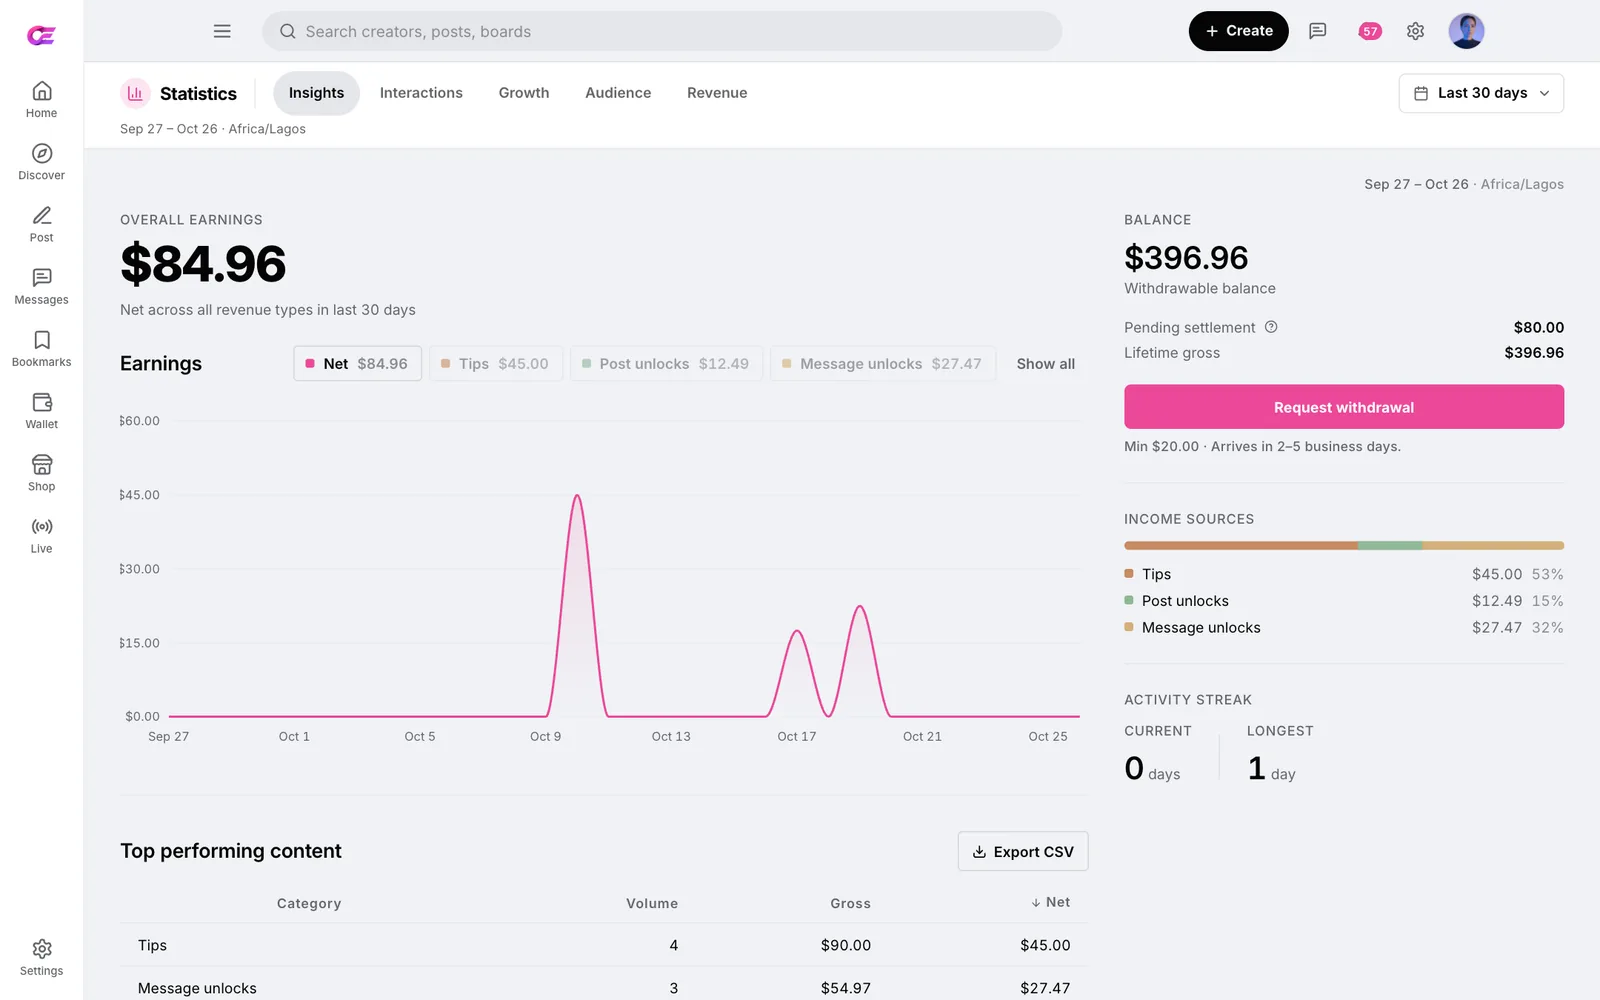The image size is (1600, 1000).
Task: Click the income sources breakdown bar
Action: (1343, 545)
